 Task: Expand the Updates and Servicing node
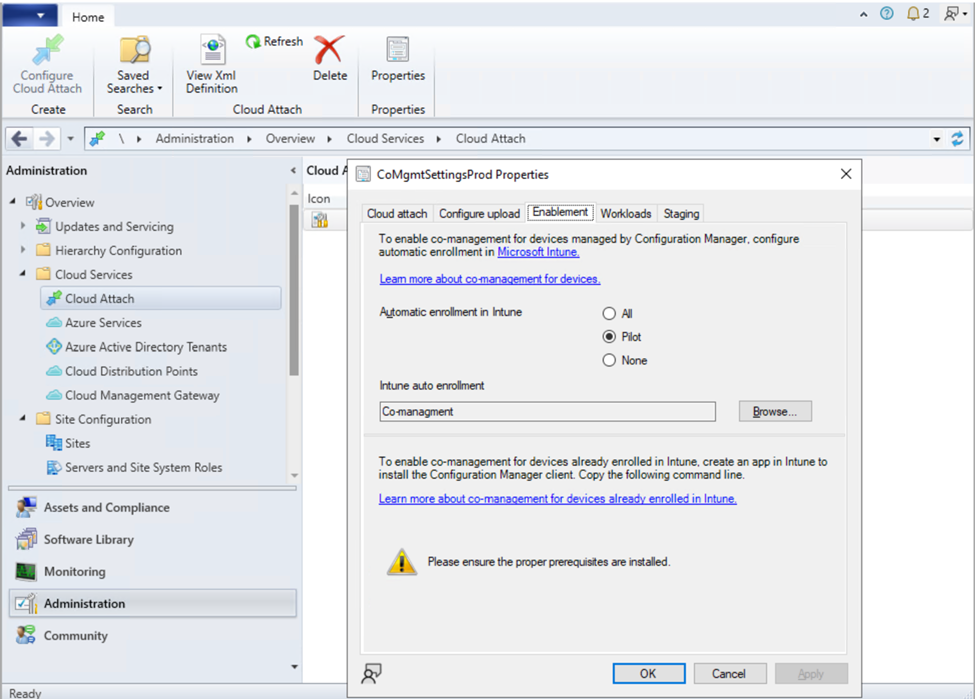pyautogui.click(x=23, y=226)
